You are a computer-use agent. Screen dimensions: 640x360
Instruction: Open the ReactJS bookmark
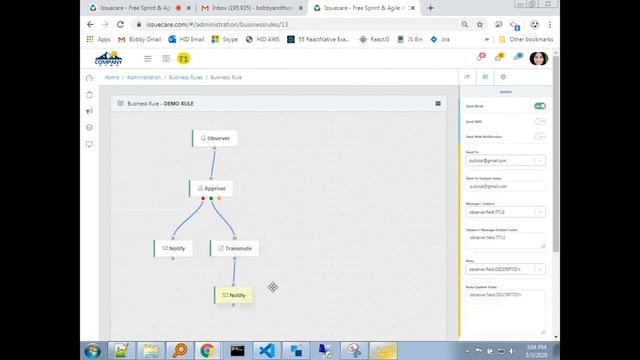coord(374,39)
